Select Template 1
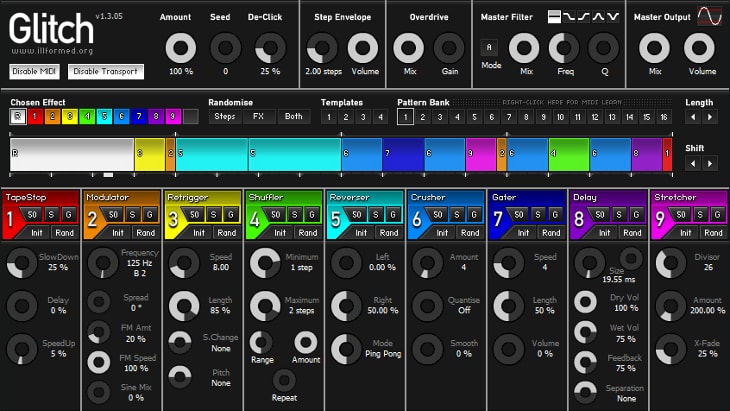The height and width of the screenshot is (411, 730). [x=329, y=117]
